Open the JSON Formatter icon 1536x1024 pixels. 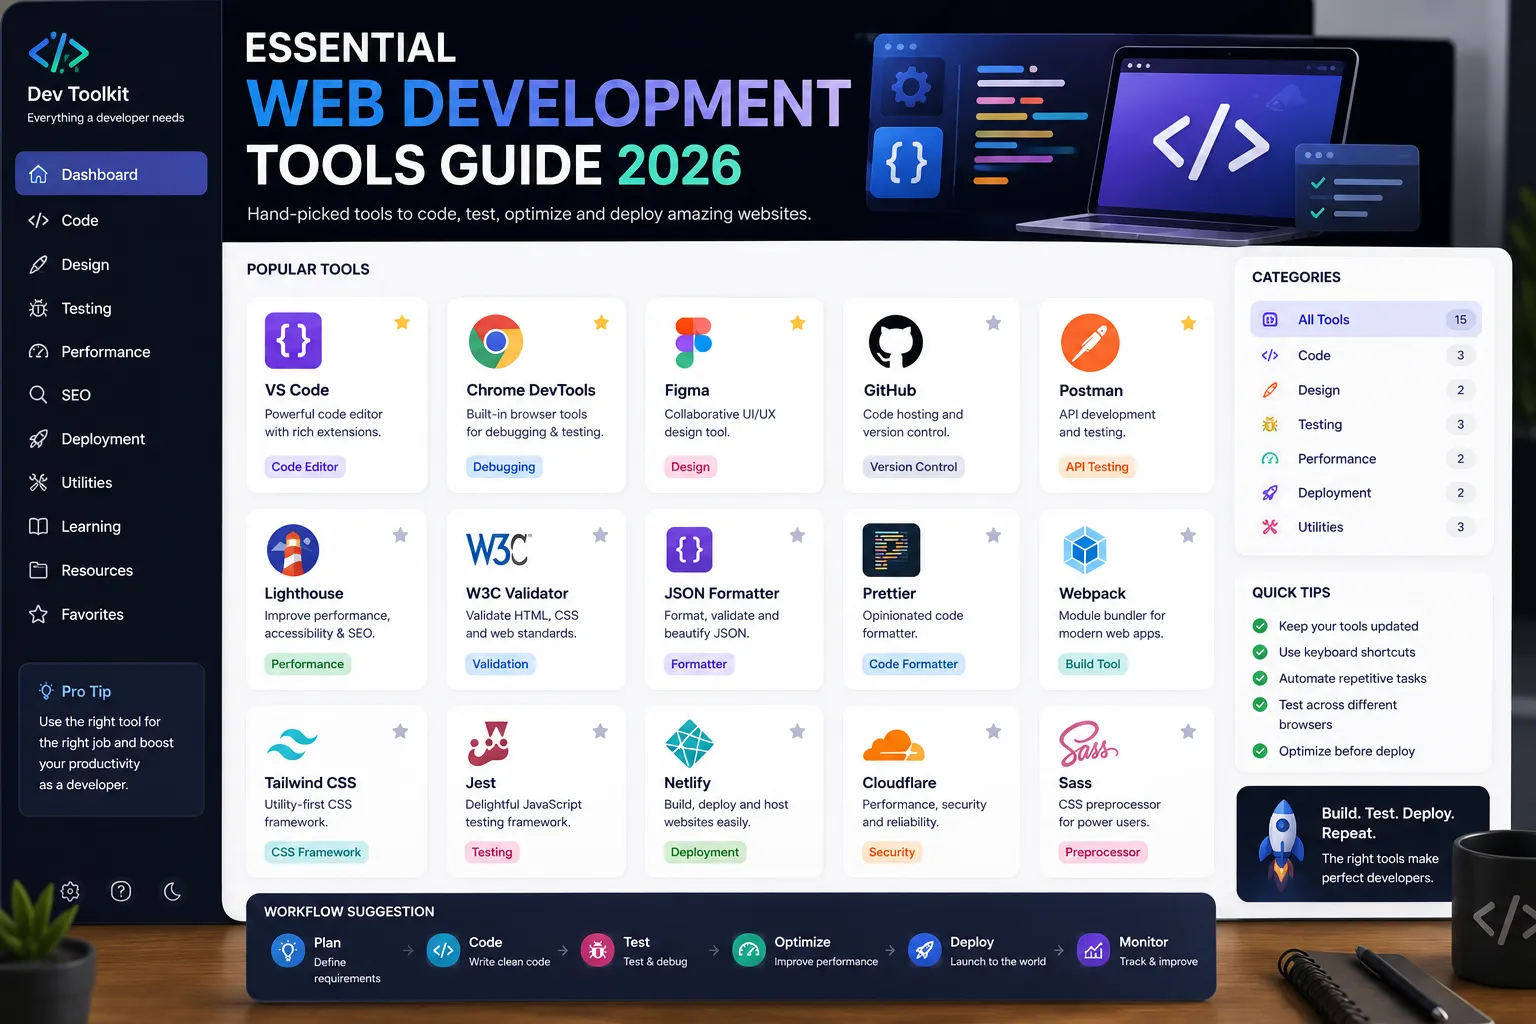coord(690,550)
